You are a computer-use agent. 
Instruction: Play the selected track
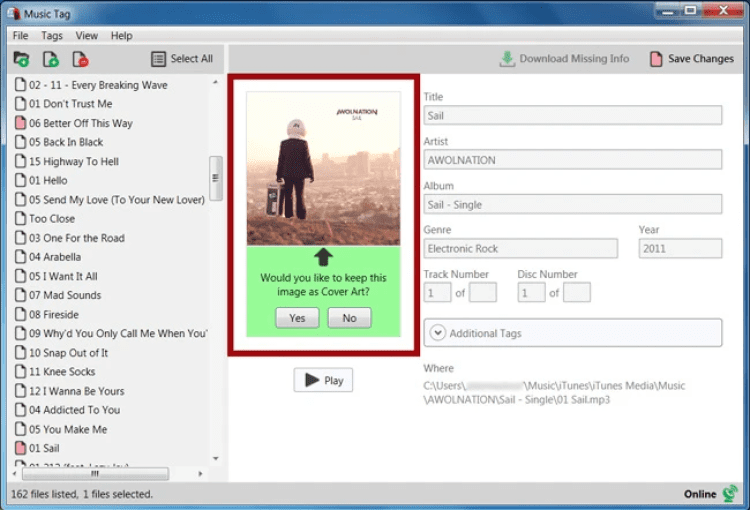click(x=323, y=380)
